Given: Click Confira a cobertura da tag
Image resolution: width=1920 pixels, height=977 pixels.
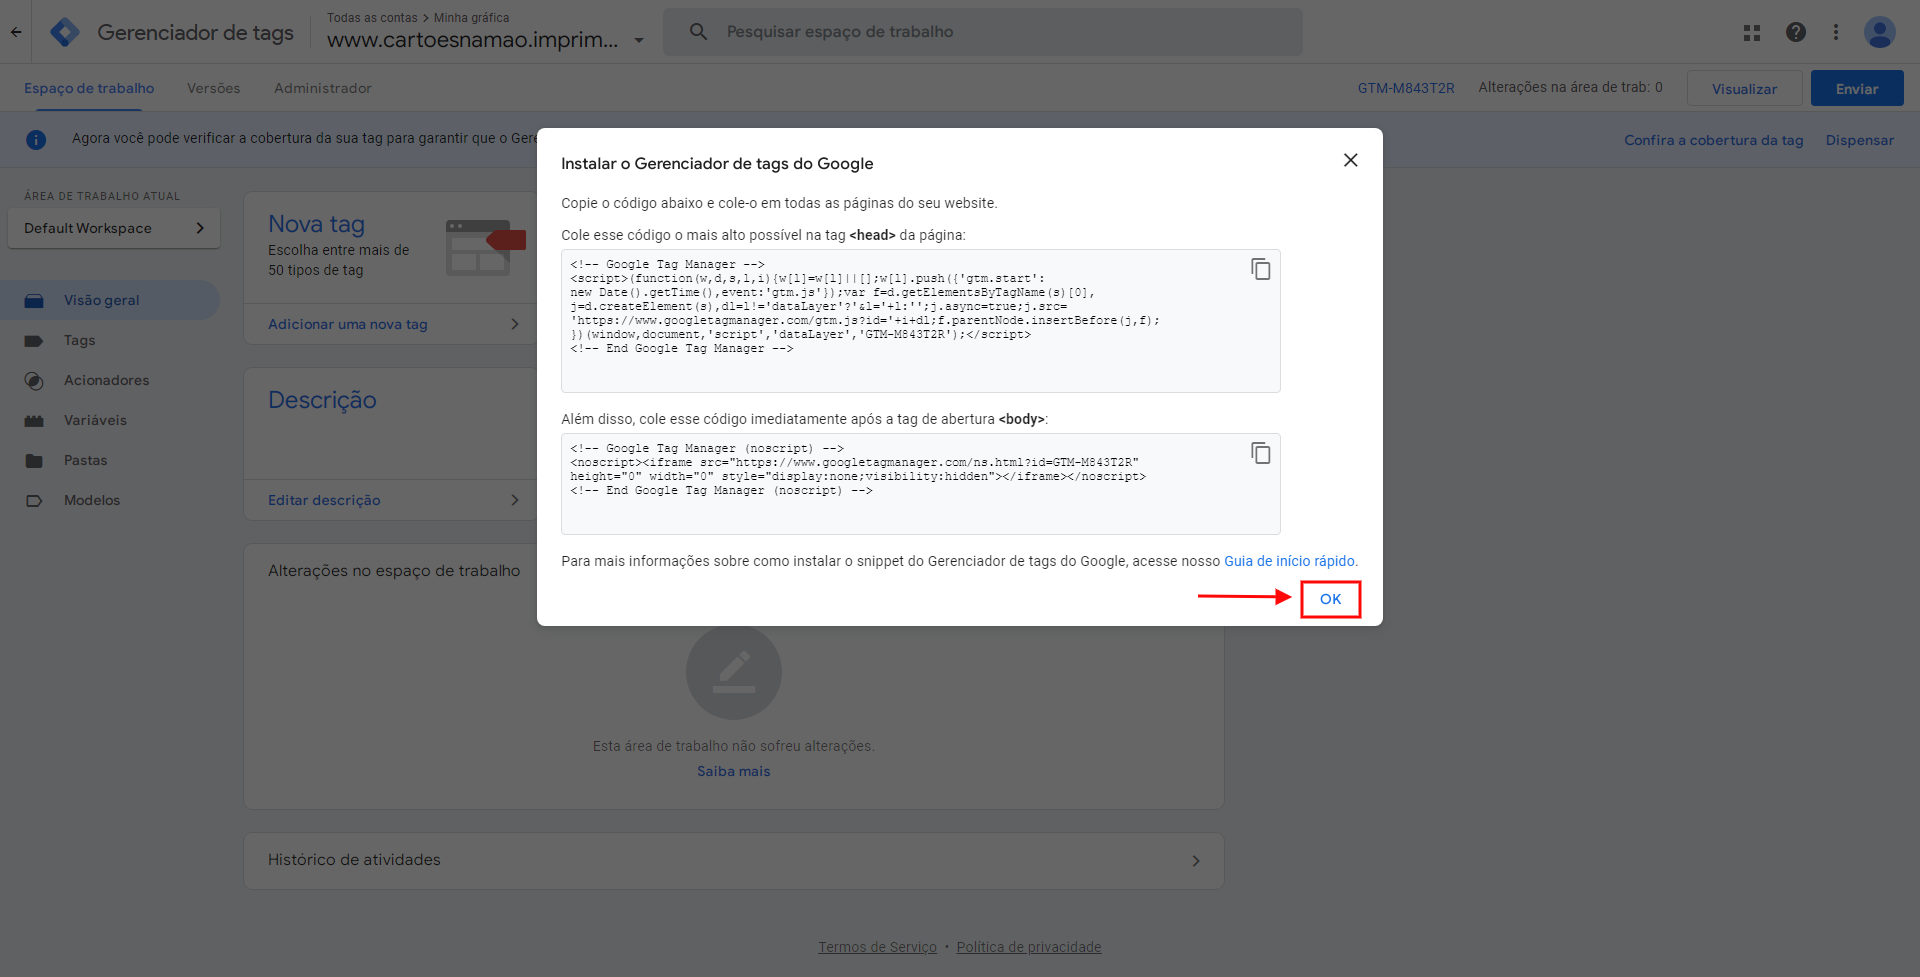Looking at the screenshot, I should [1714, 140].
